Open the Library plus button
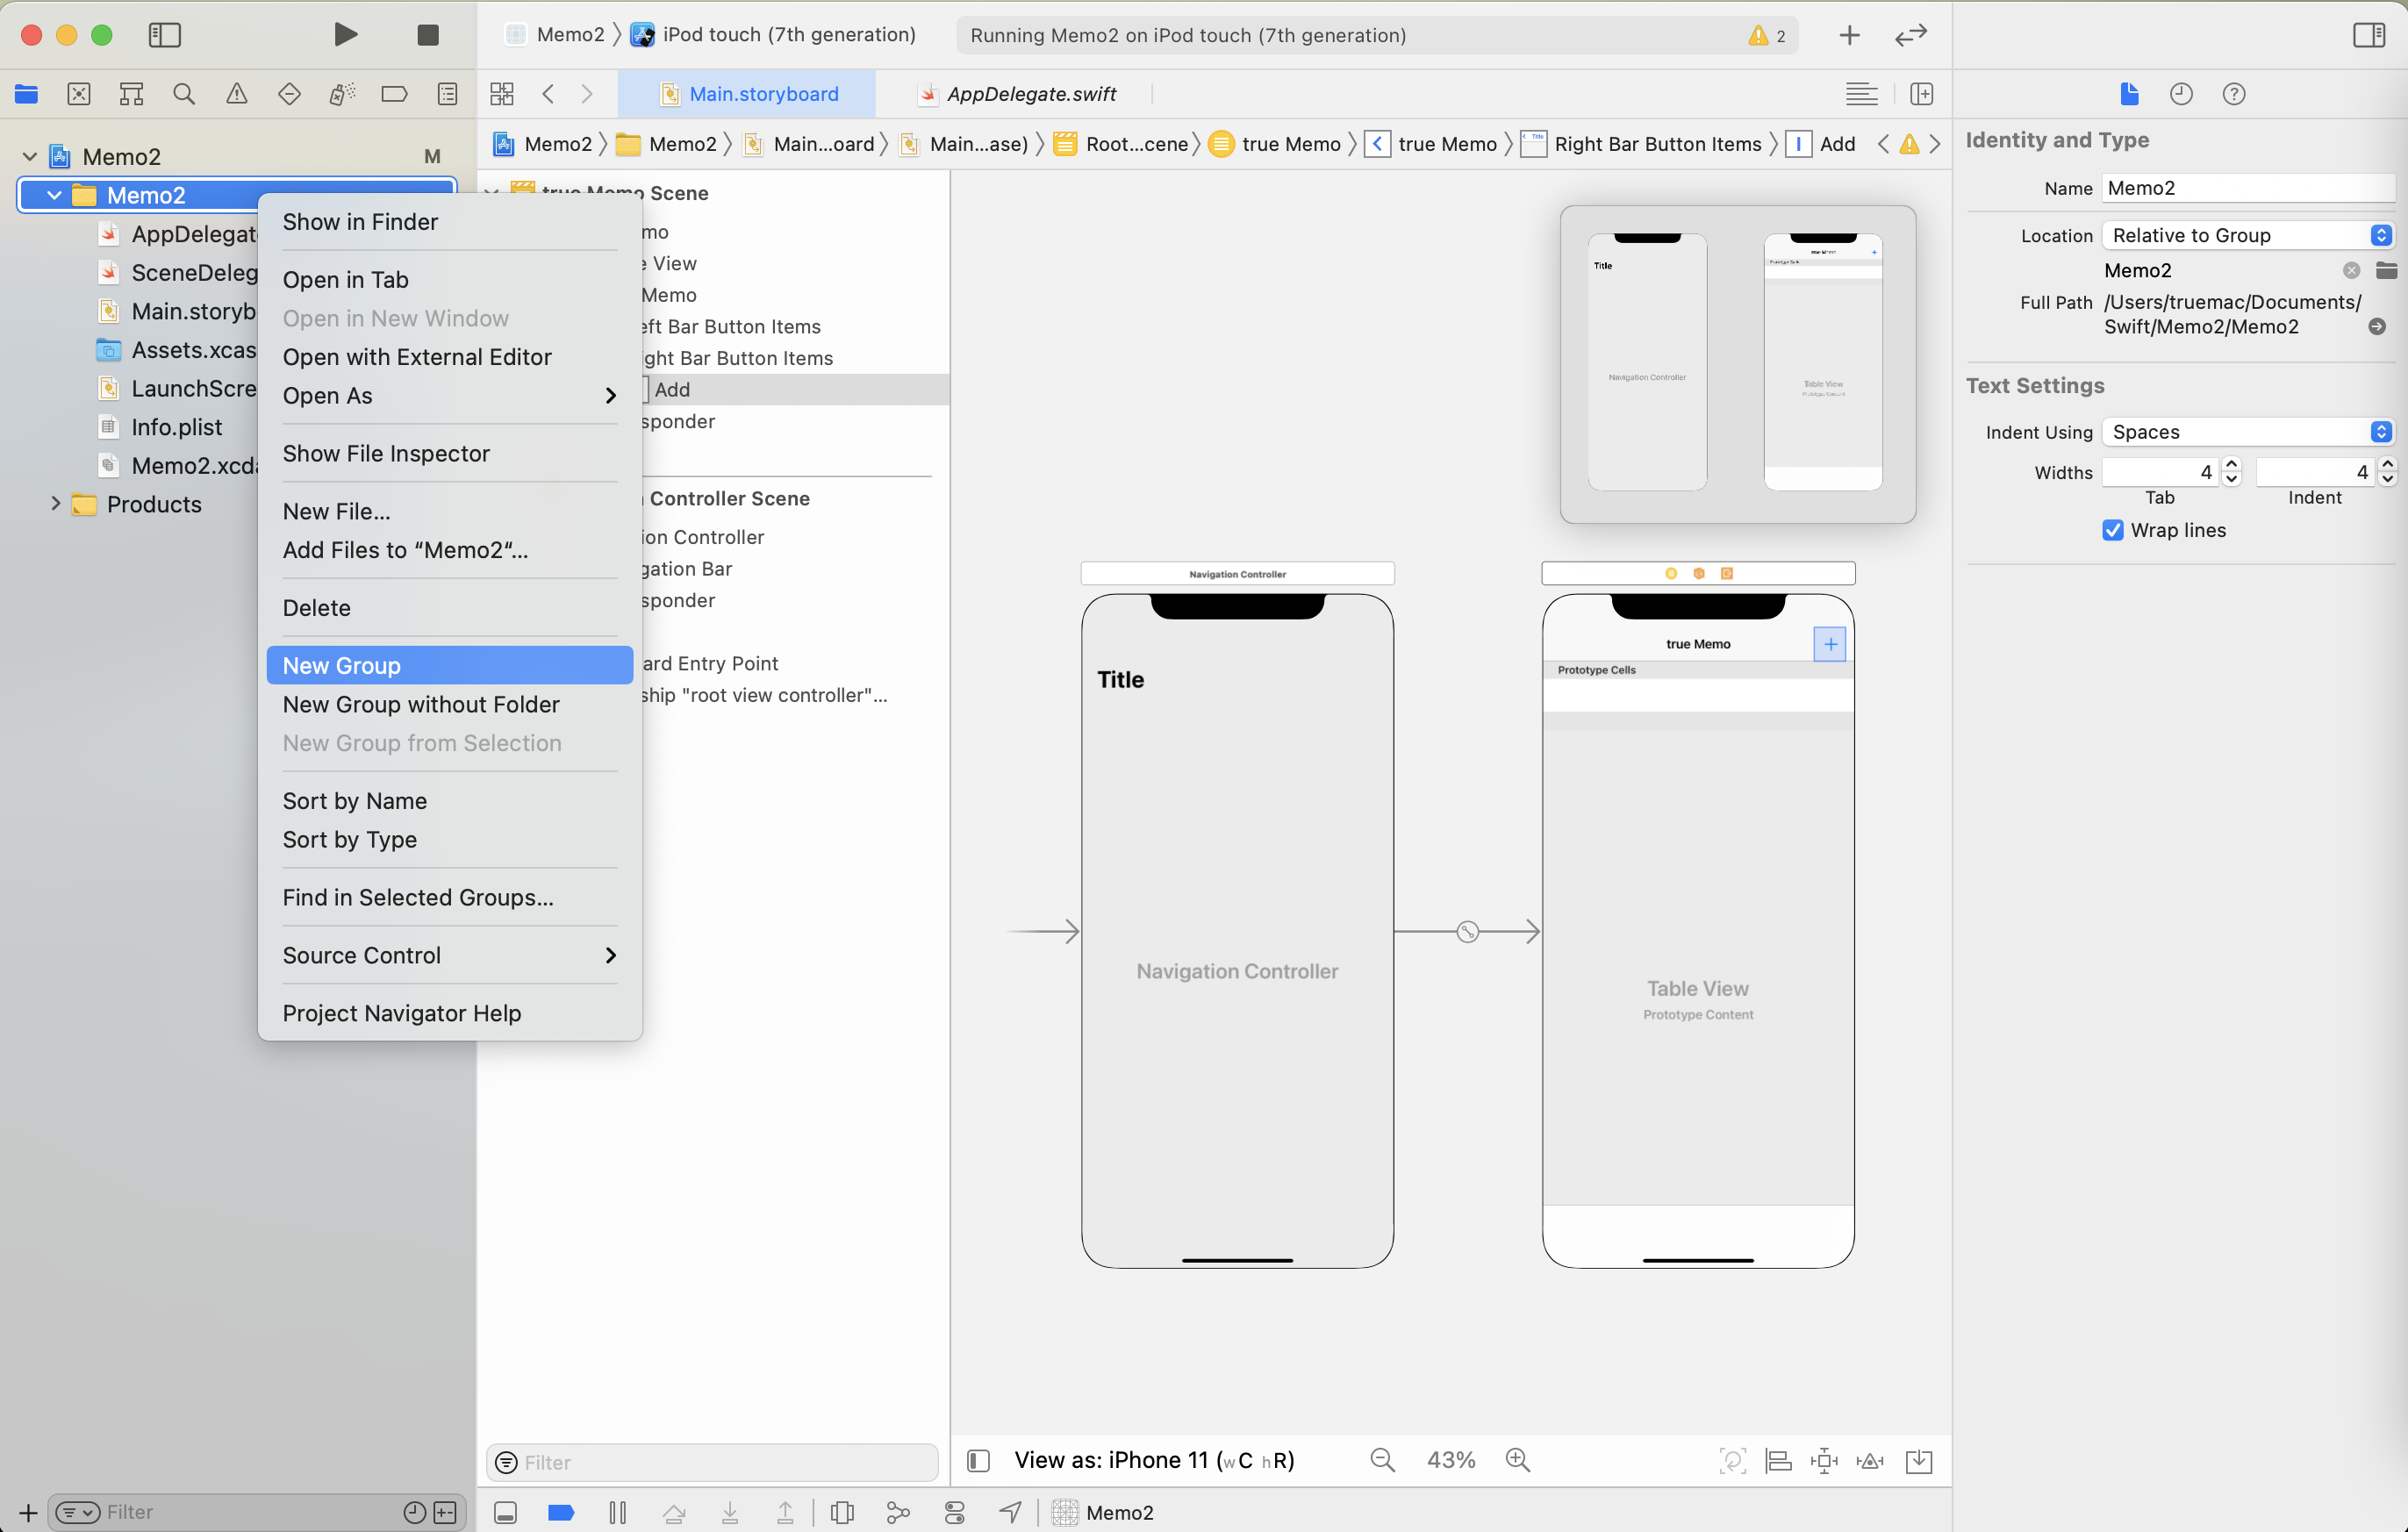Image resolution: width=2408 pixels, height=1532 pixels. (1849, 35)
